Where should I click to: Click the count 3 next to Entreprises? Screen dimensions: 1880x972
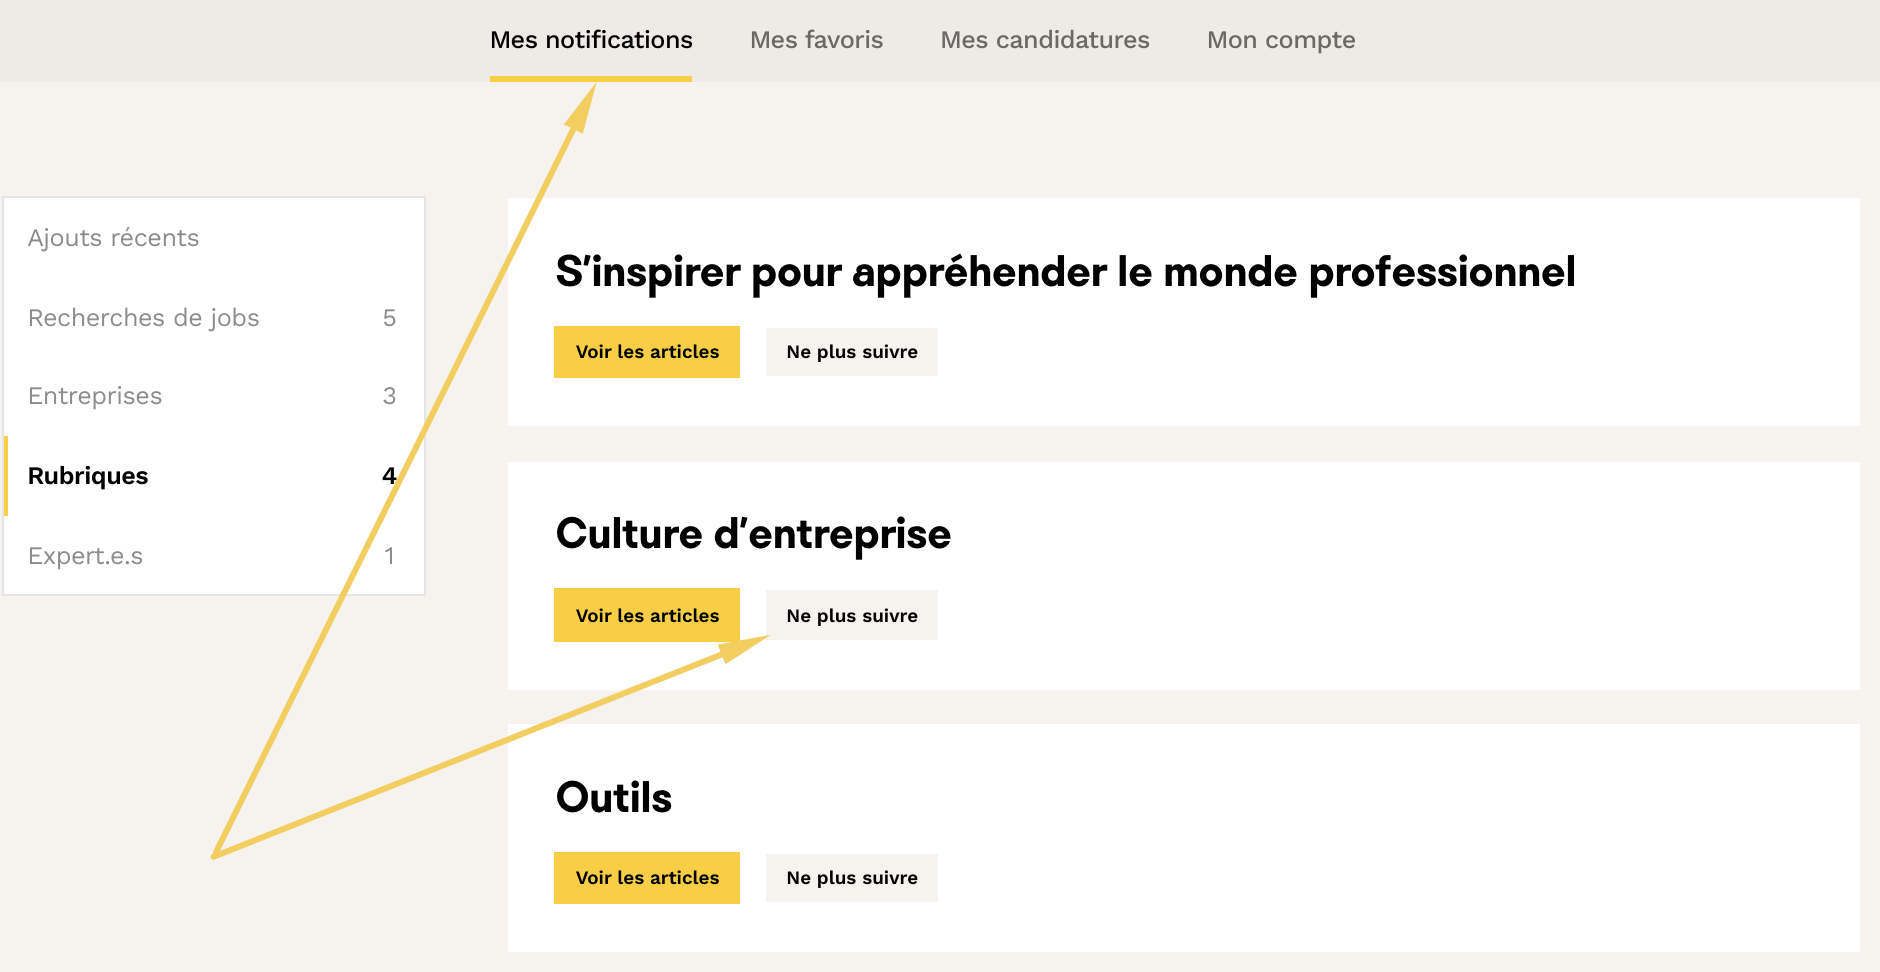[389, 396]
